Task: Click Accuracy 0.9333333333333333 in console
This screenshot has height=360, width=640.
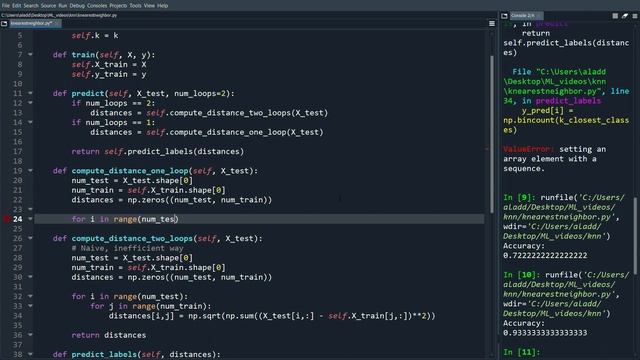Action: 545,328
